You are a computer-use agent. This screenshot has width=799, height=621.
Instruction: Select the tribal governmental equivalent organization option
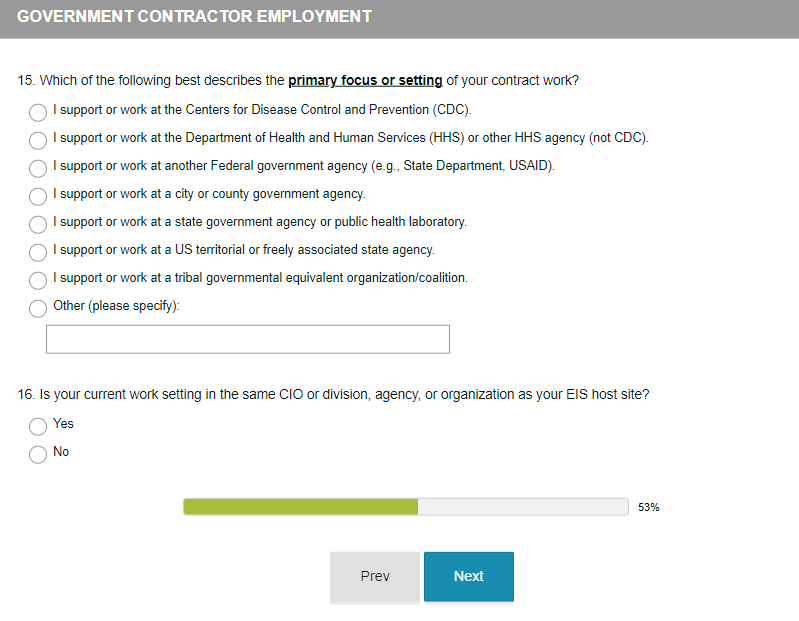38,280
